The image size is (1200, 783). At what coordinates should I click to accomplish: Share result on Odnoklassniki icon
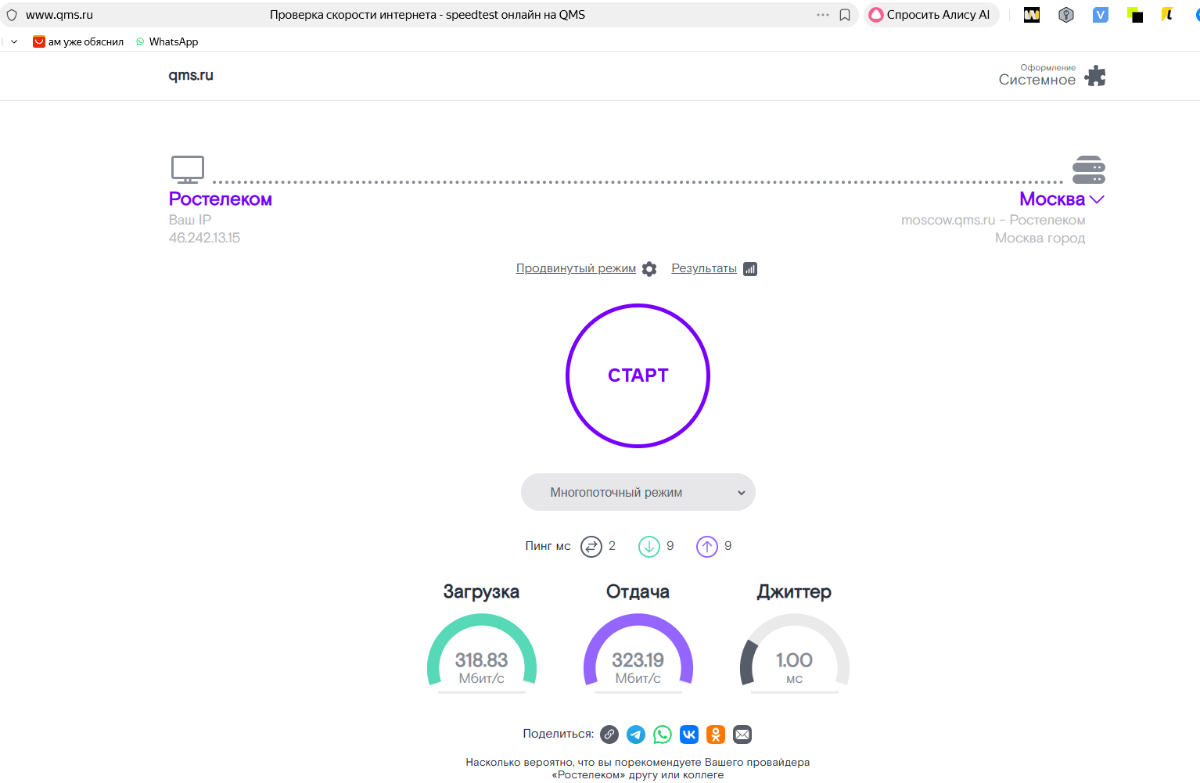(x=715, y=735)
